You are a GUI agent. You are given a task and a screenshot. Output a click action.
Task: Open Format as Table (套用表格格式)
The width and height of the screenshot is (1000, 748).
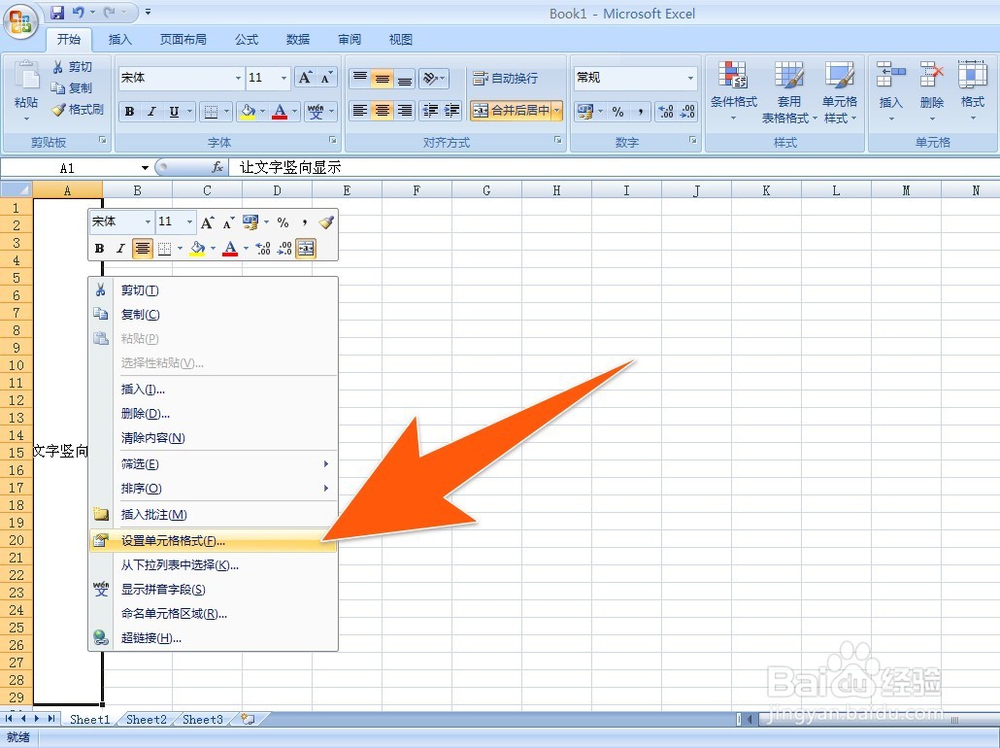pos(789,91)
